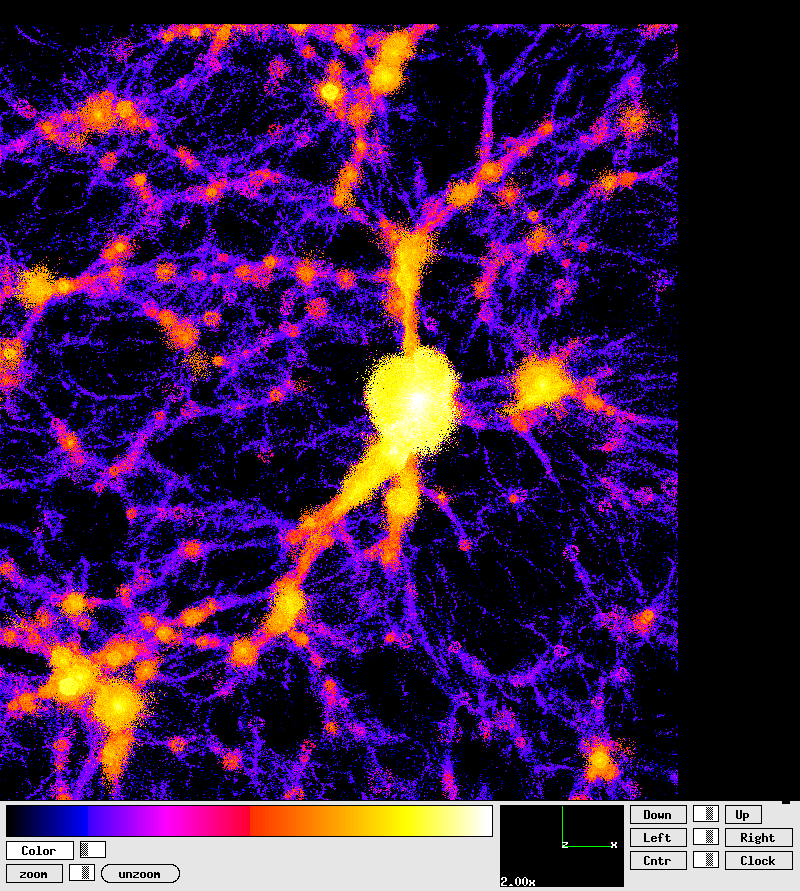Click the Cntr rotation button
The image size is (800, 891).
pyautogui.click(x=658, y=860)
